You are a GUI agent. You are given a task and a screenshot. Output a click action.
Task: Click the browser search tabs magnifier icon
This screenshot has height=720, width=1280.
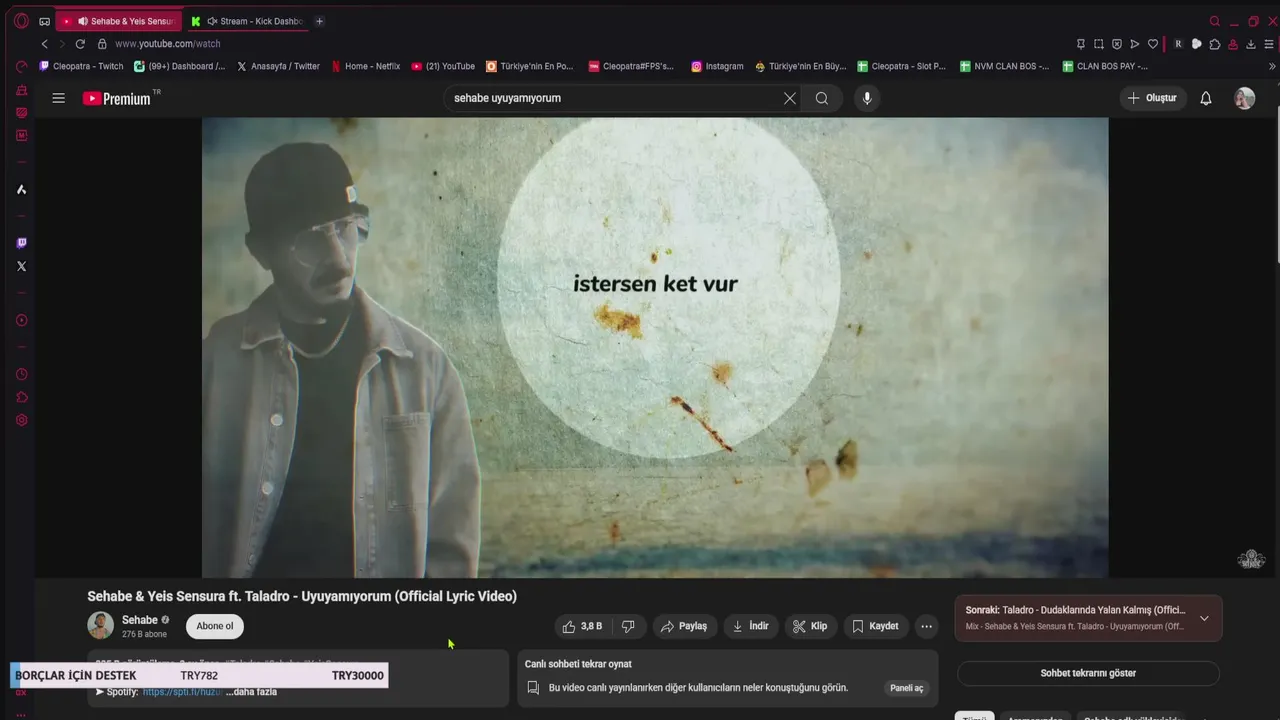point(1215,21)
